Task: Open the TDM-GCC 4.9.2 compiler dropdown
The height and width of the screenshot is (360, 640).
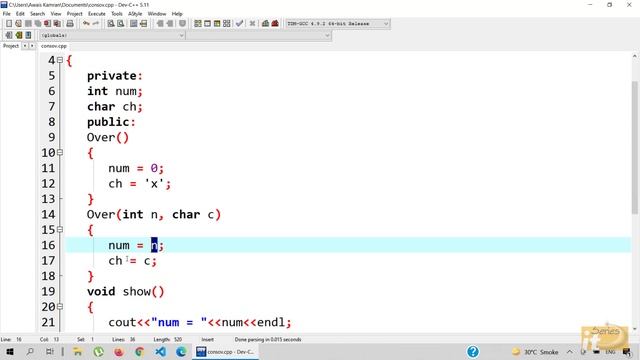Action: pos(337,24)
